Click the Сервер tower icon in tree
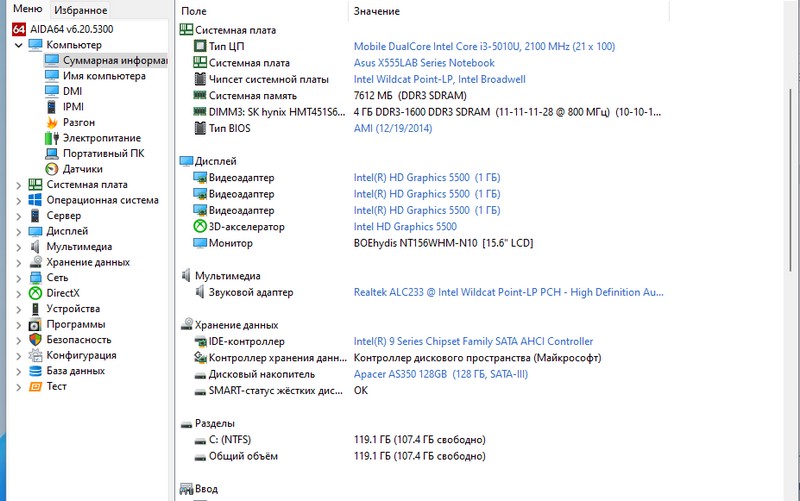This screenshot has height=501, width=800. click(x=35, y=215)
